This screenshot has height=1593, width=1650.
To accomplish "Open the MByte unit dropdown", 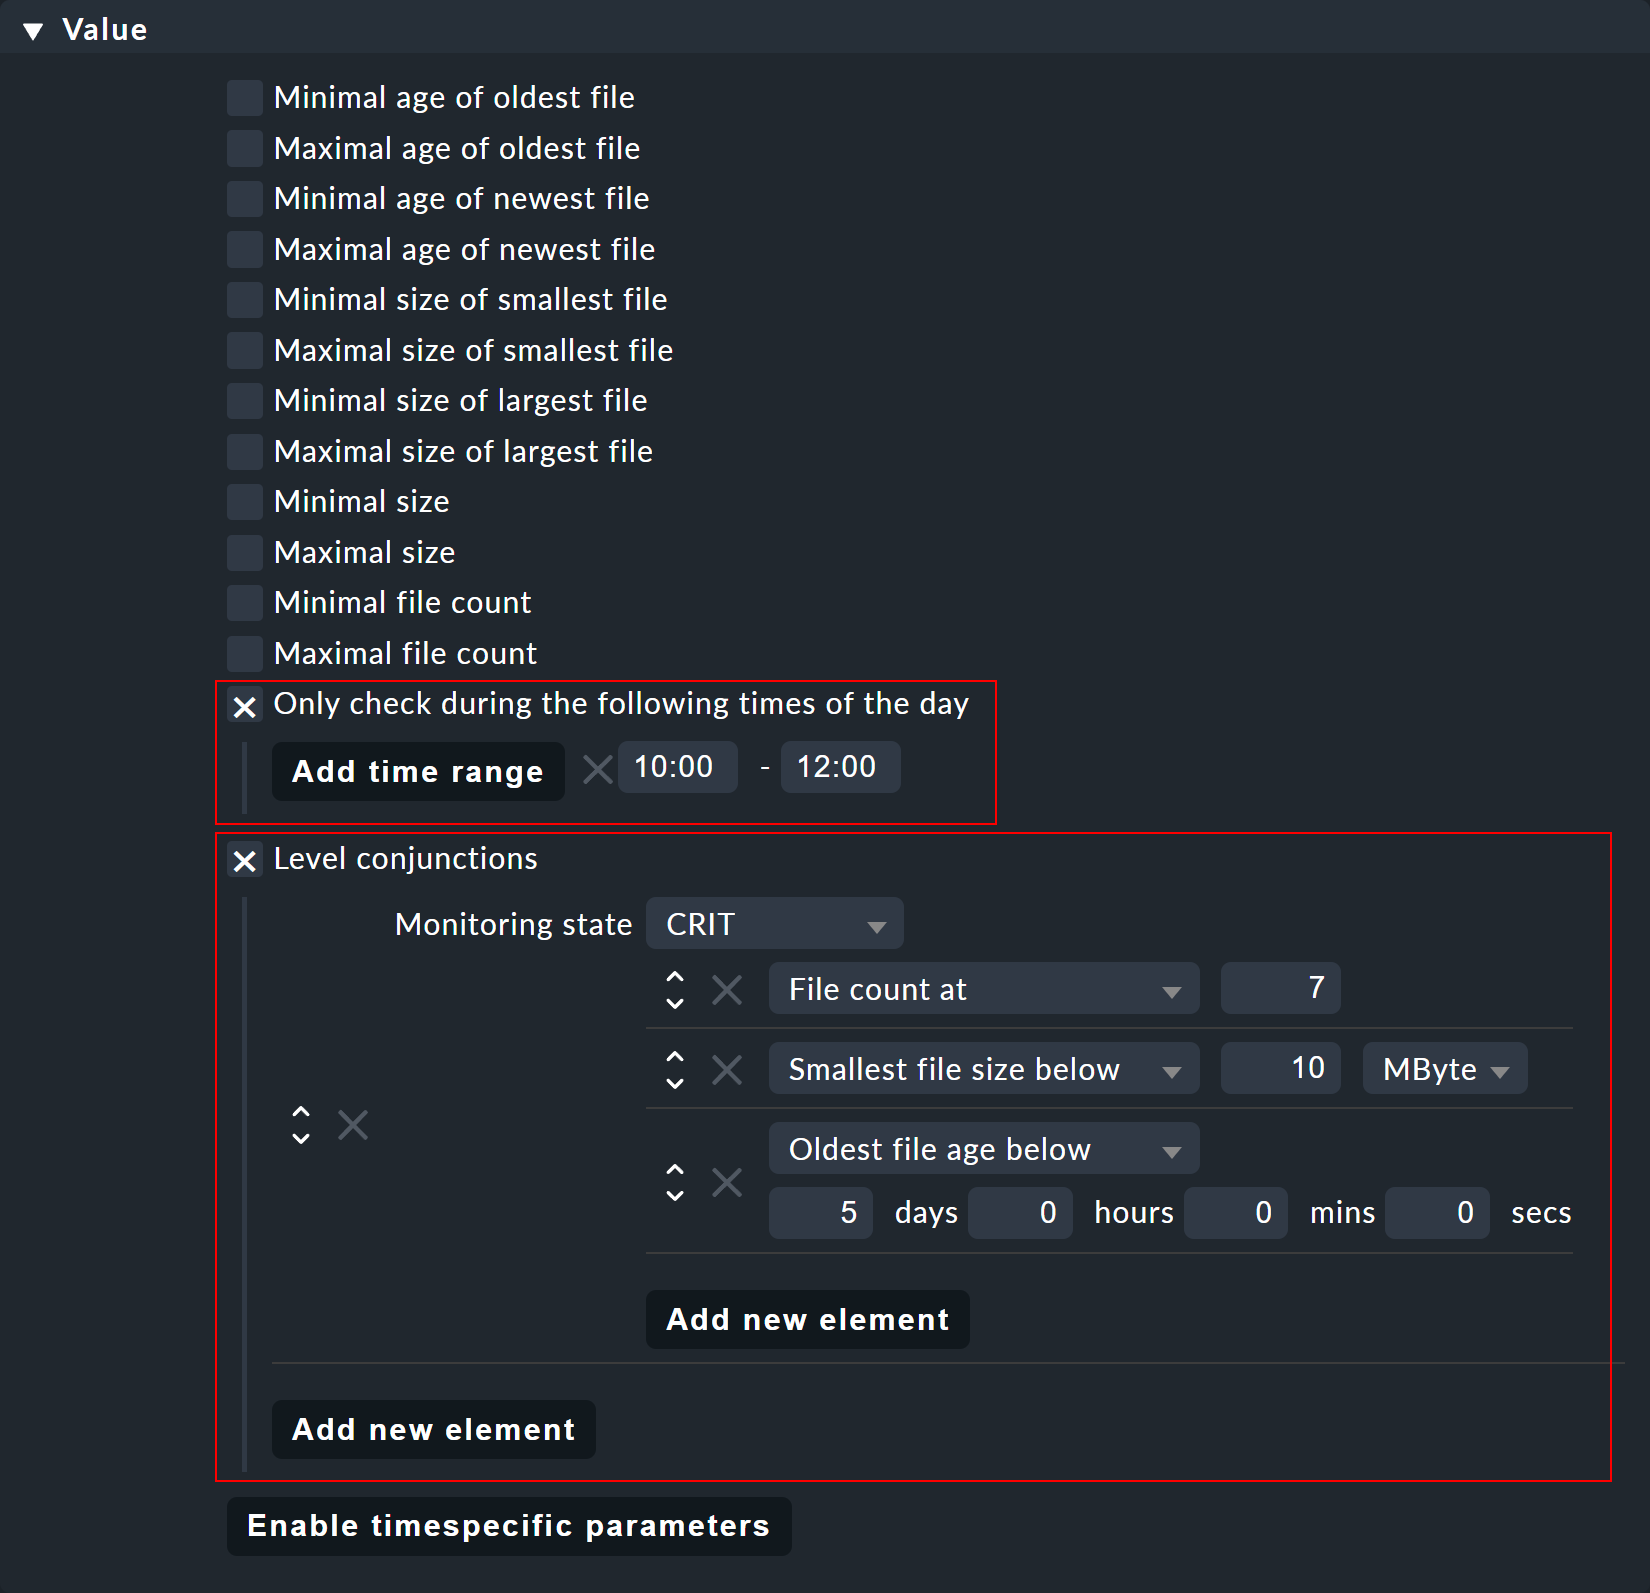I will [1445, 1068].
